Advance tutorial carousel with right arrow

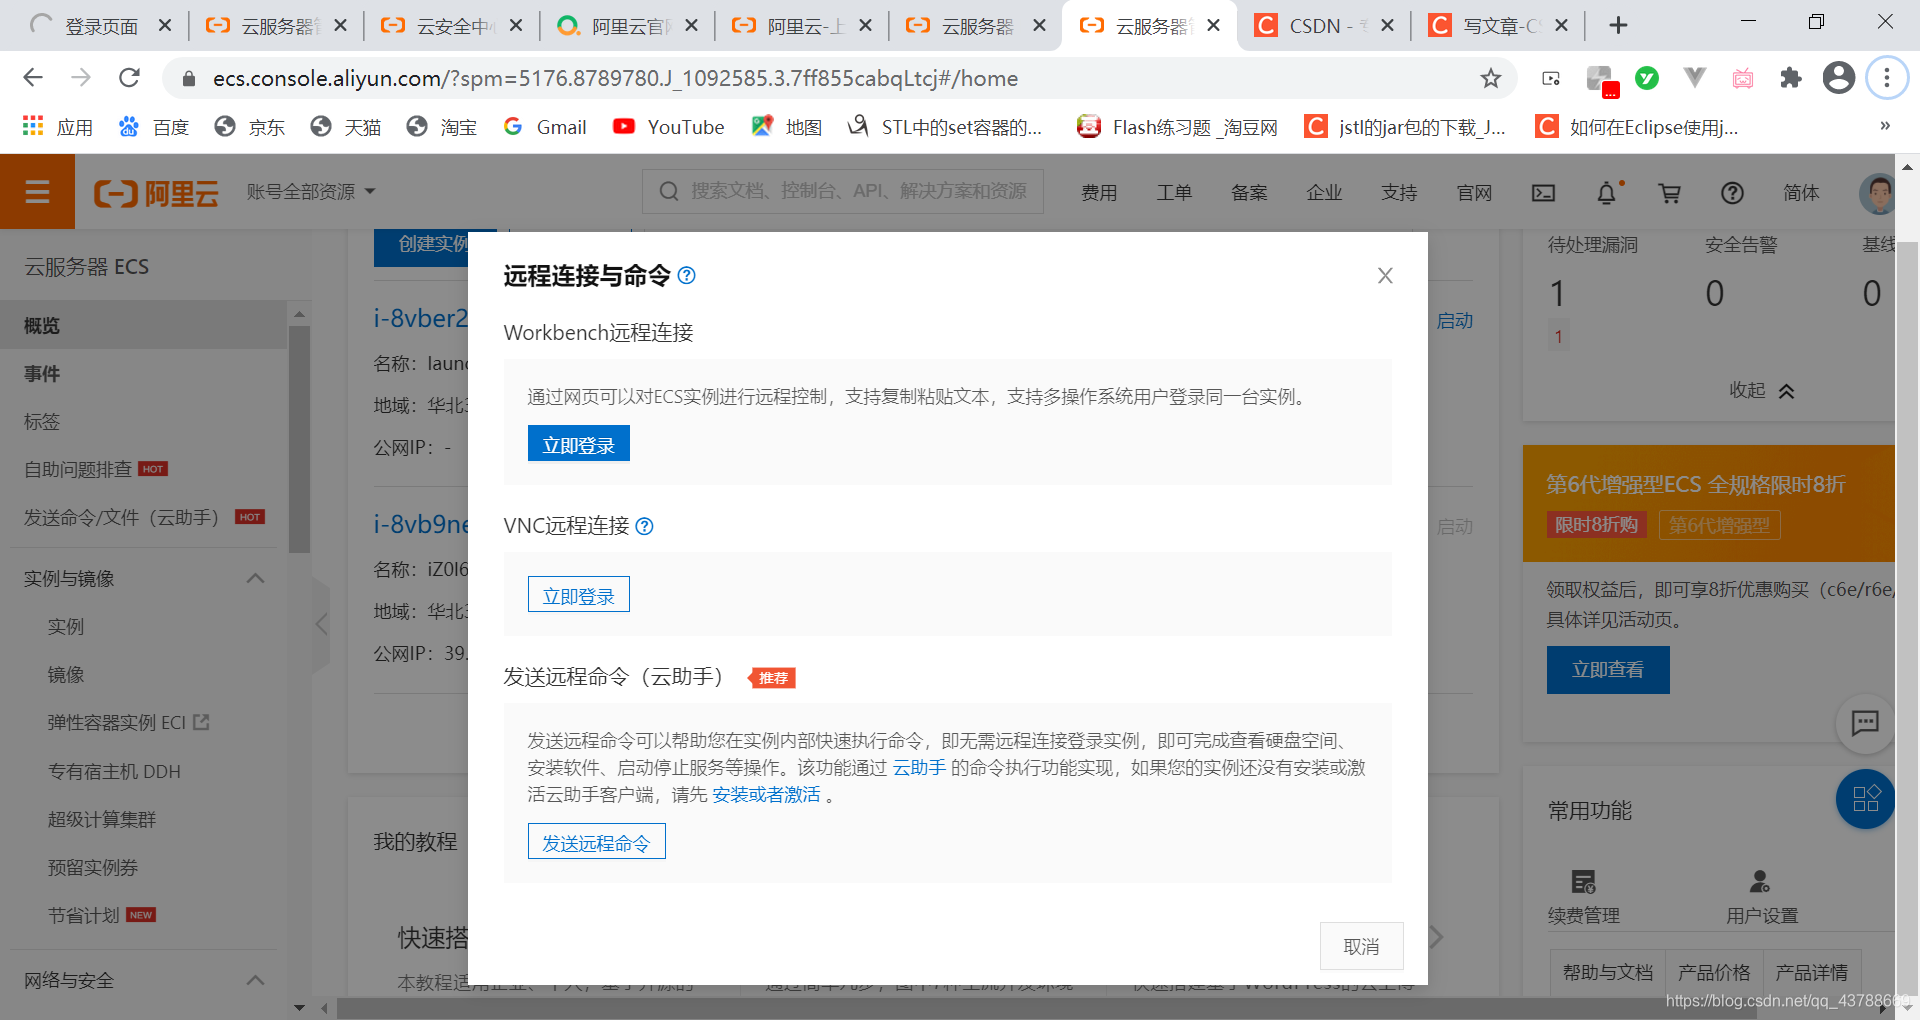1437,937
